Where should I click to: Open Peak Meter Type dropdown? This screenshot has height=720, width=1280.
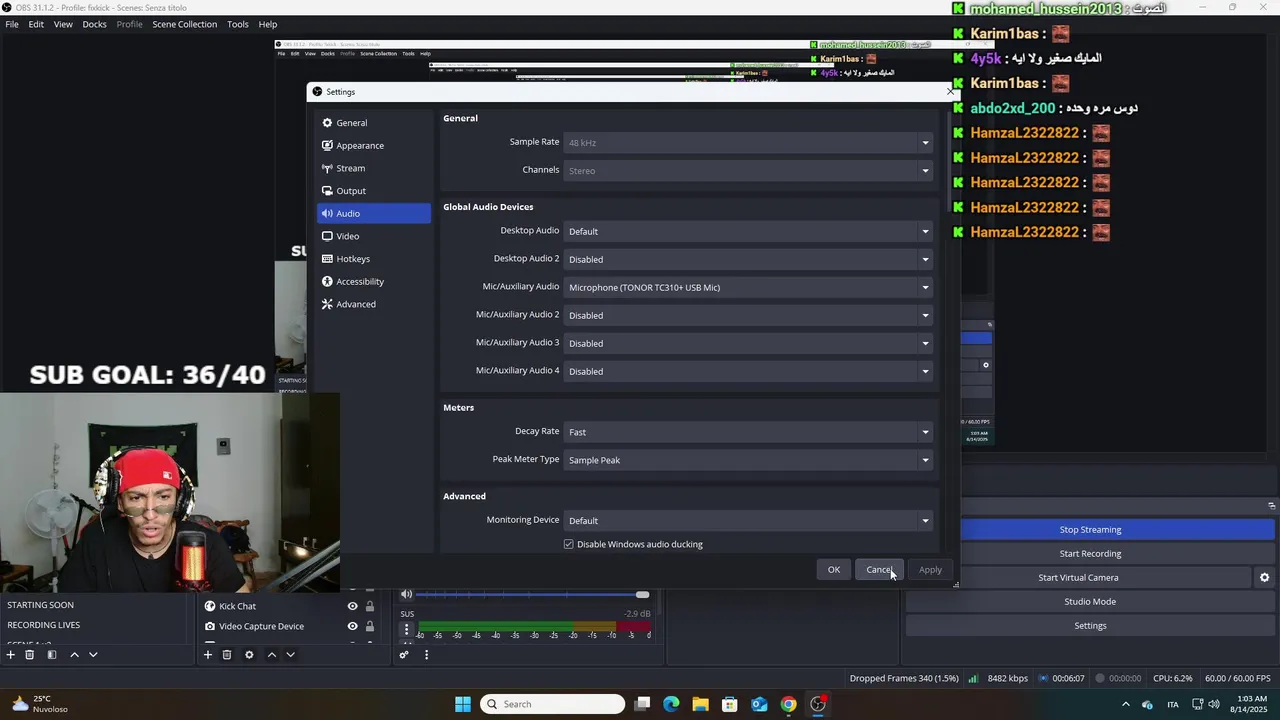pyautogui.click(x=749, y=460)
